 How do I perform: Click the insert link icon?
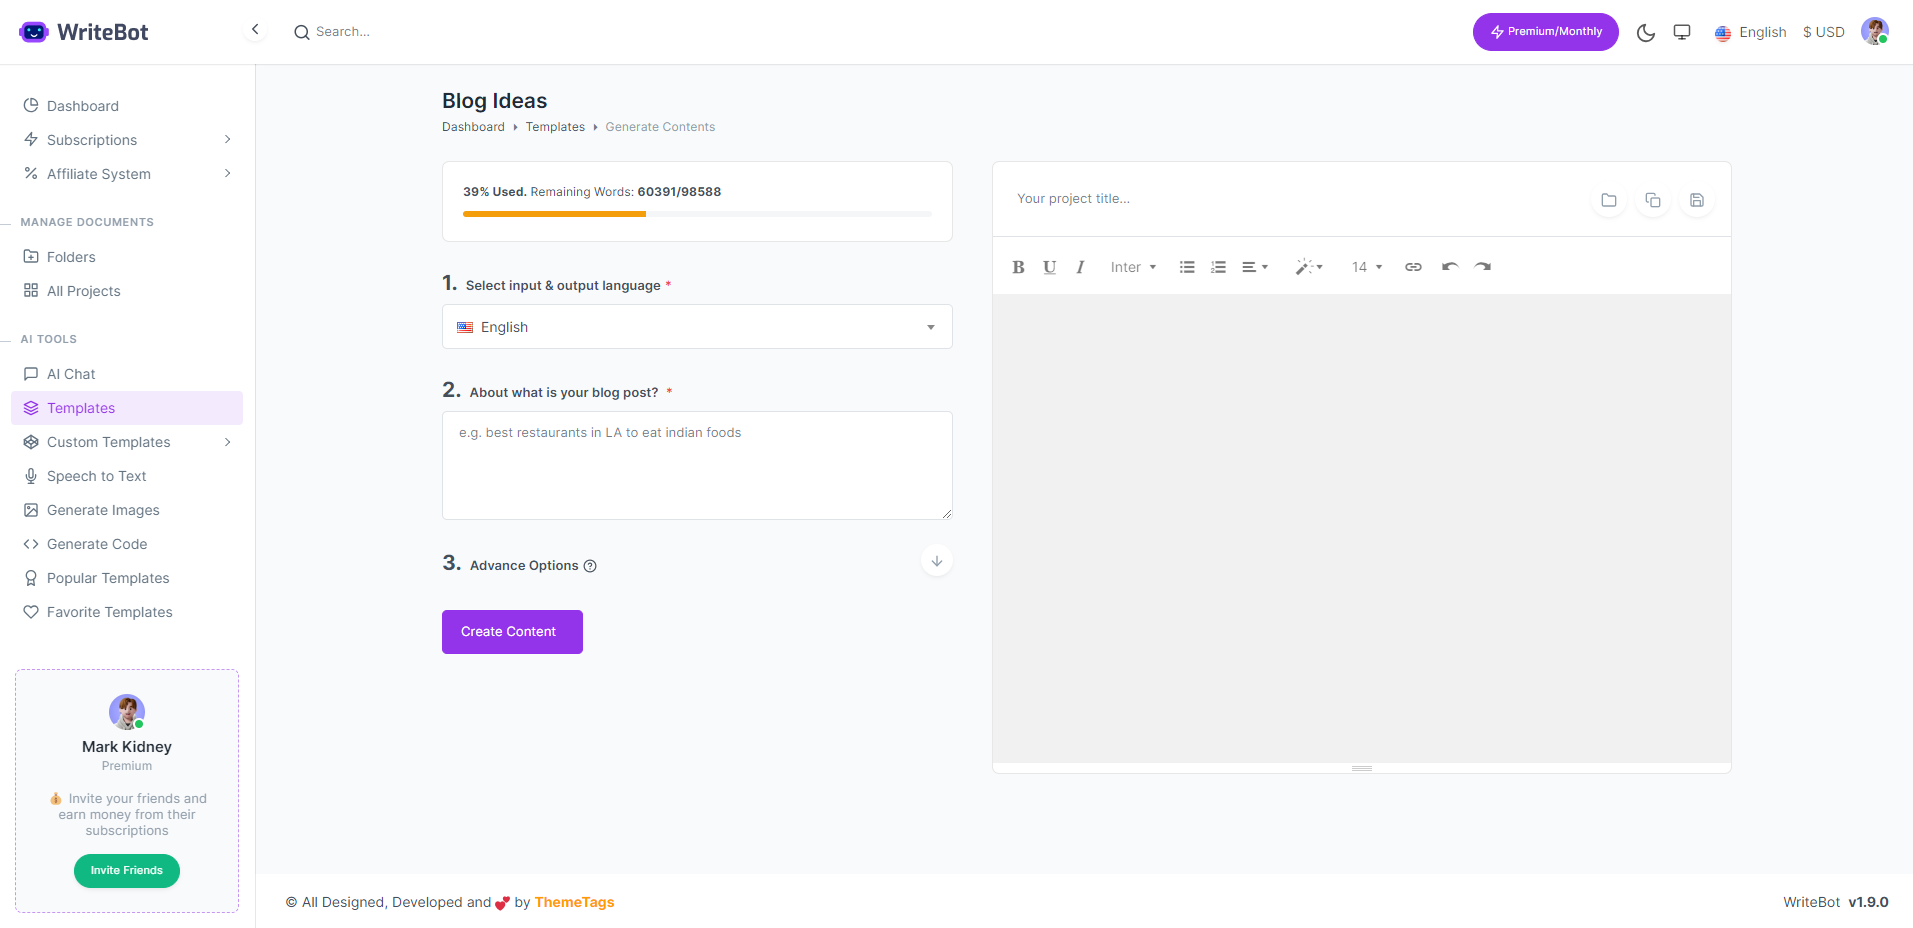click(x=1413, y=267)
